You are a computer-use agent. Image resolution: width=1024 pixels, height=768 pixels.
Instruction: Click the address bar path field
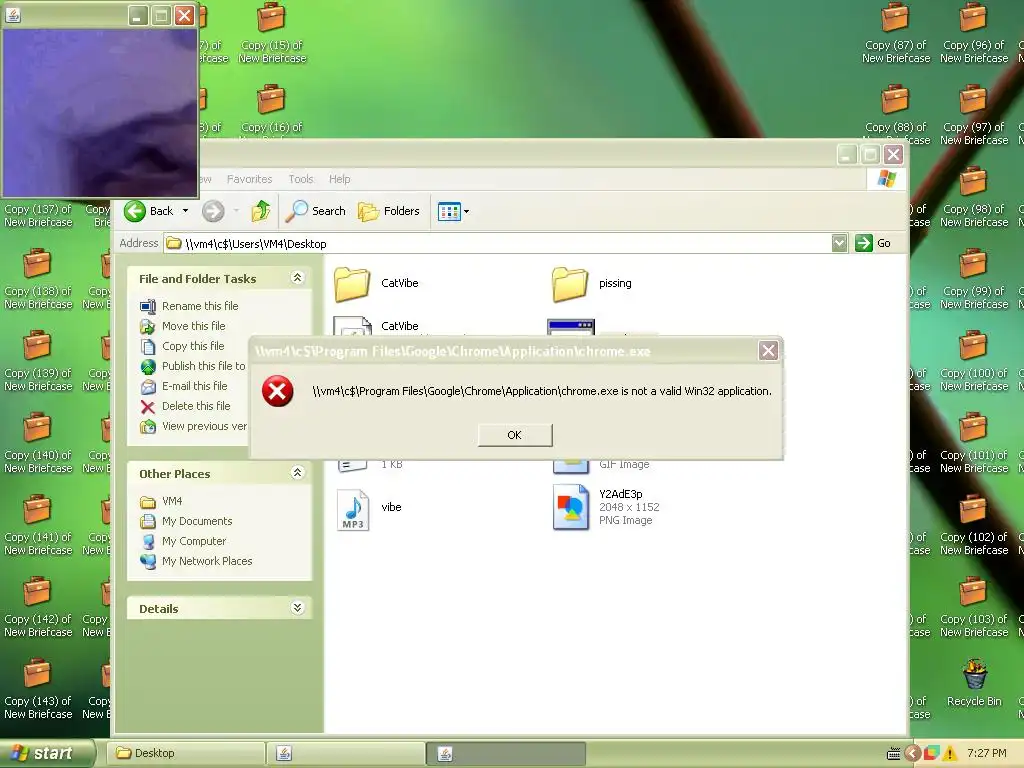pyautogui.click(x=498, y=244)
